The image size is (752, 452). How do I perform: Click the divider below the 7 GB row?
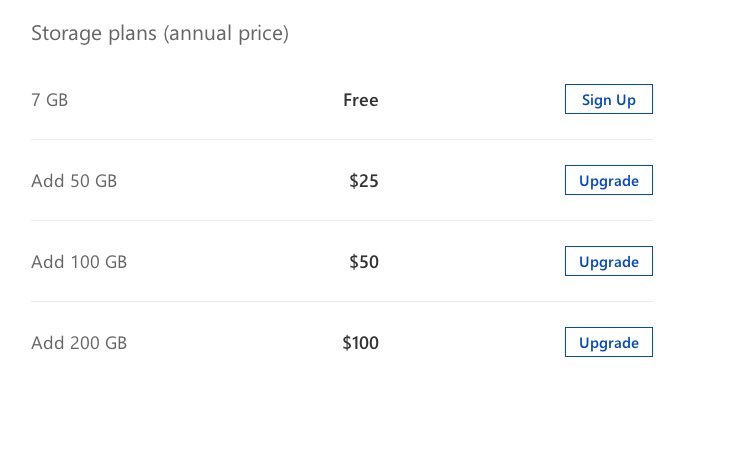pyautogui.click(x=341, y=140)
